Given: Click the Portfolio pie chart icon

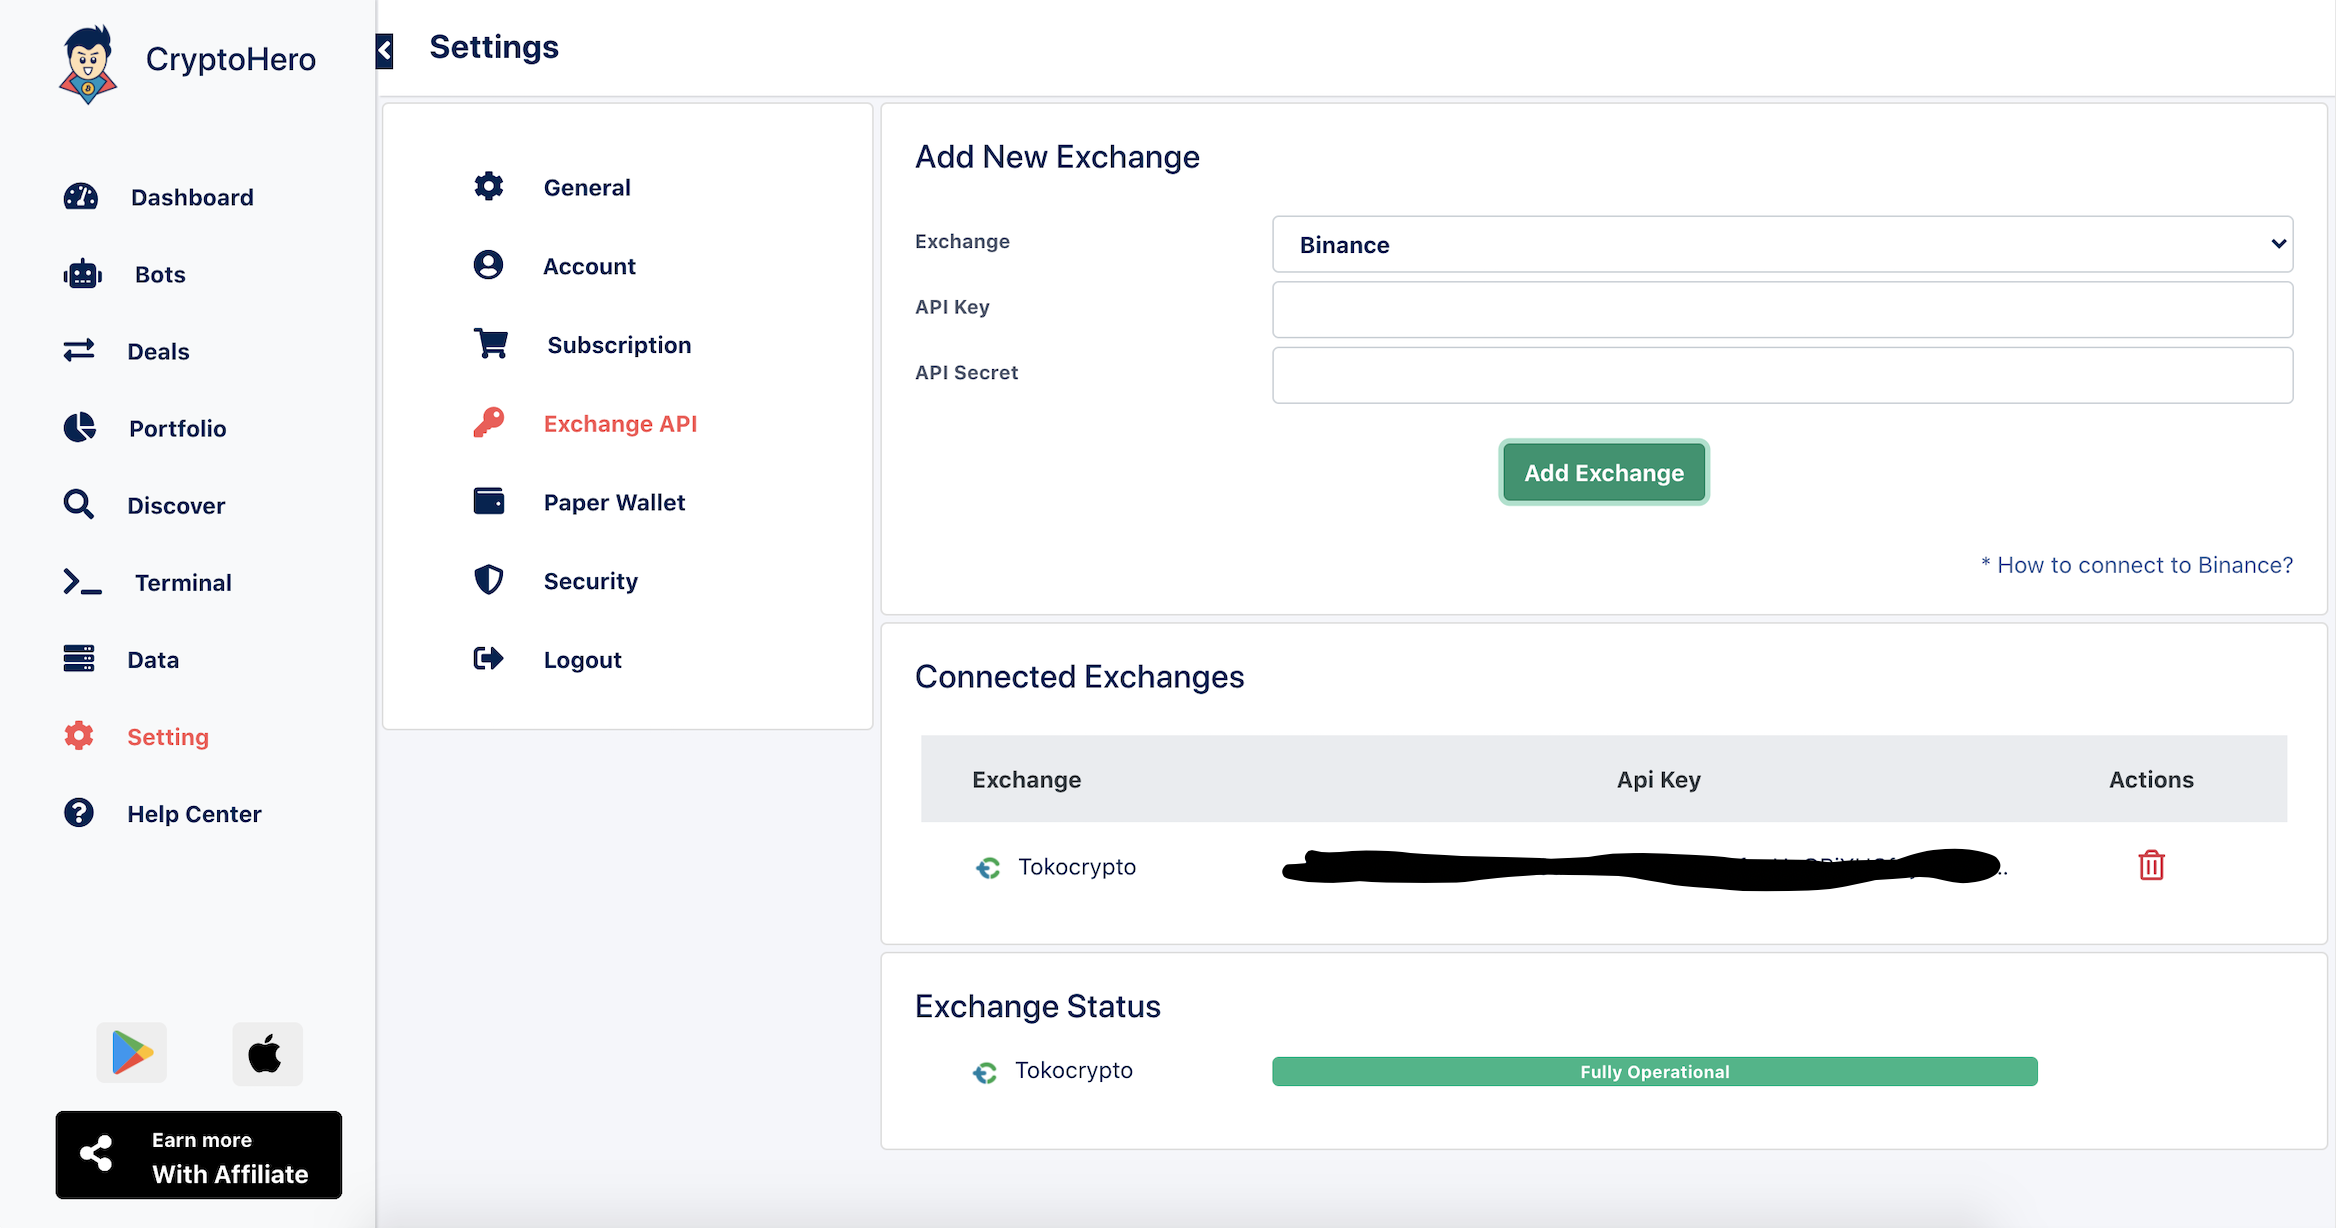Looking at the screenshot, I should click(80, 427).
